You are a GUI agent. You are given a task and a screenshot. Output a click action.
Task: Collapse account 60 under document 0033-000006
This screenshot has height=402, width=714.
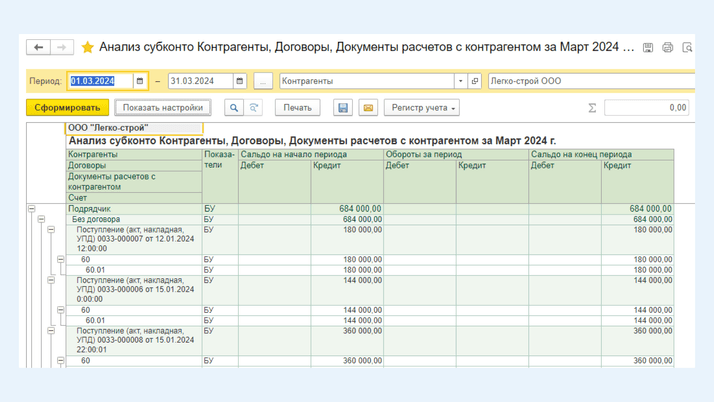(61, 310)
